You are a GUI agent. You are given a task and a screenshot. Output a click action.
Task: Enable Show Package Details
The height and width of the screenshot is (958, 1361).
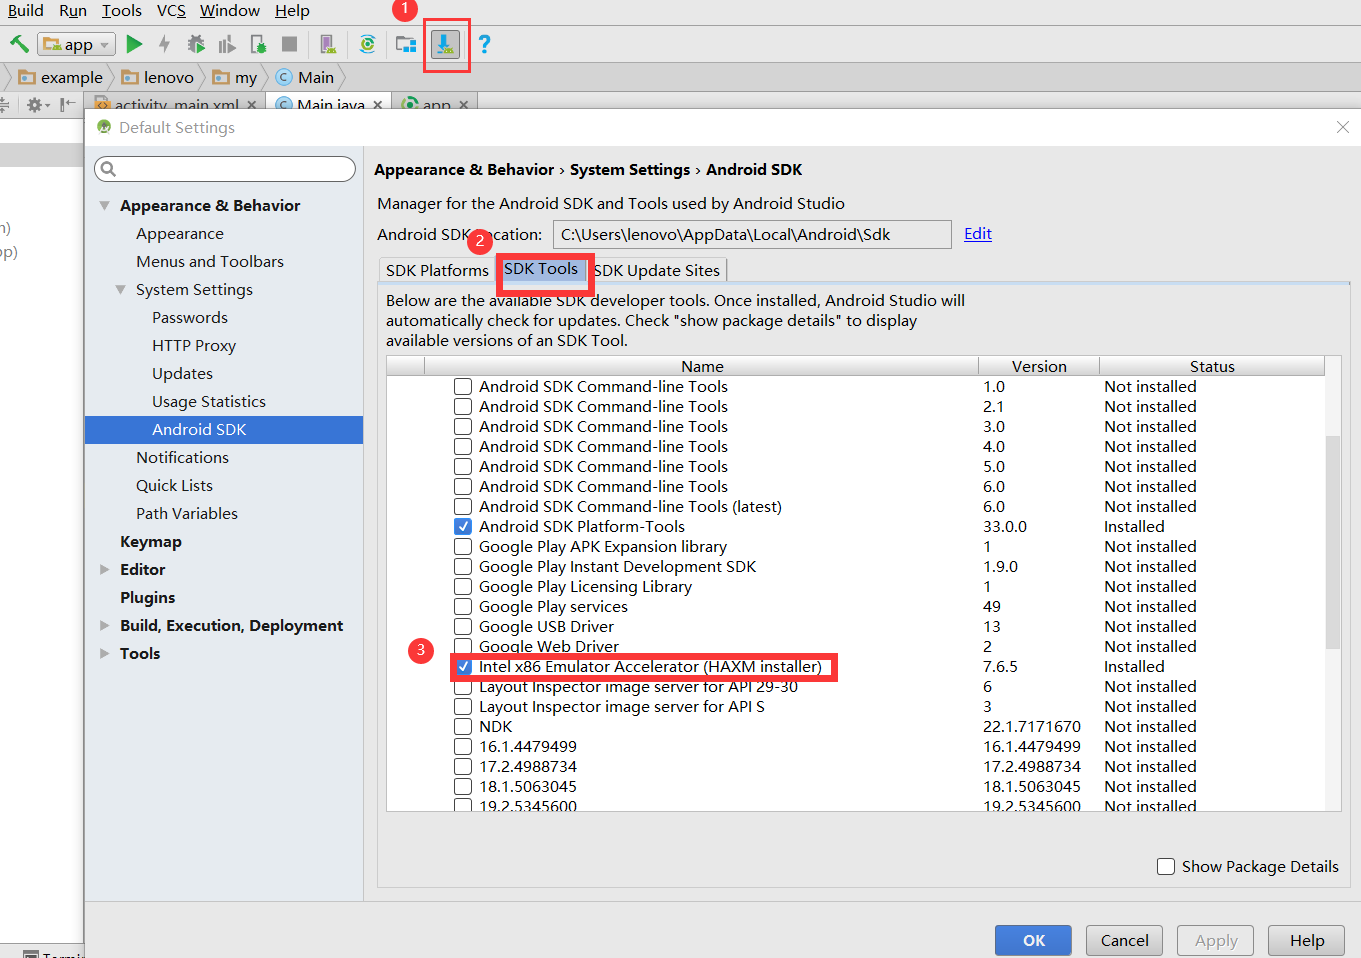(x=1166, y=866)
